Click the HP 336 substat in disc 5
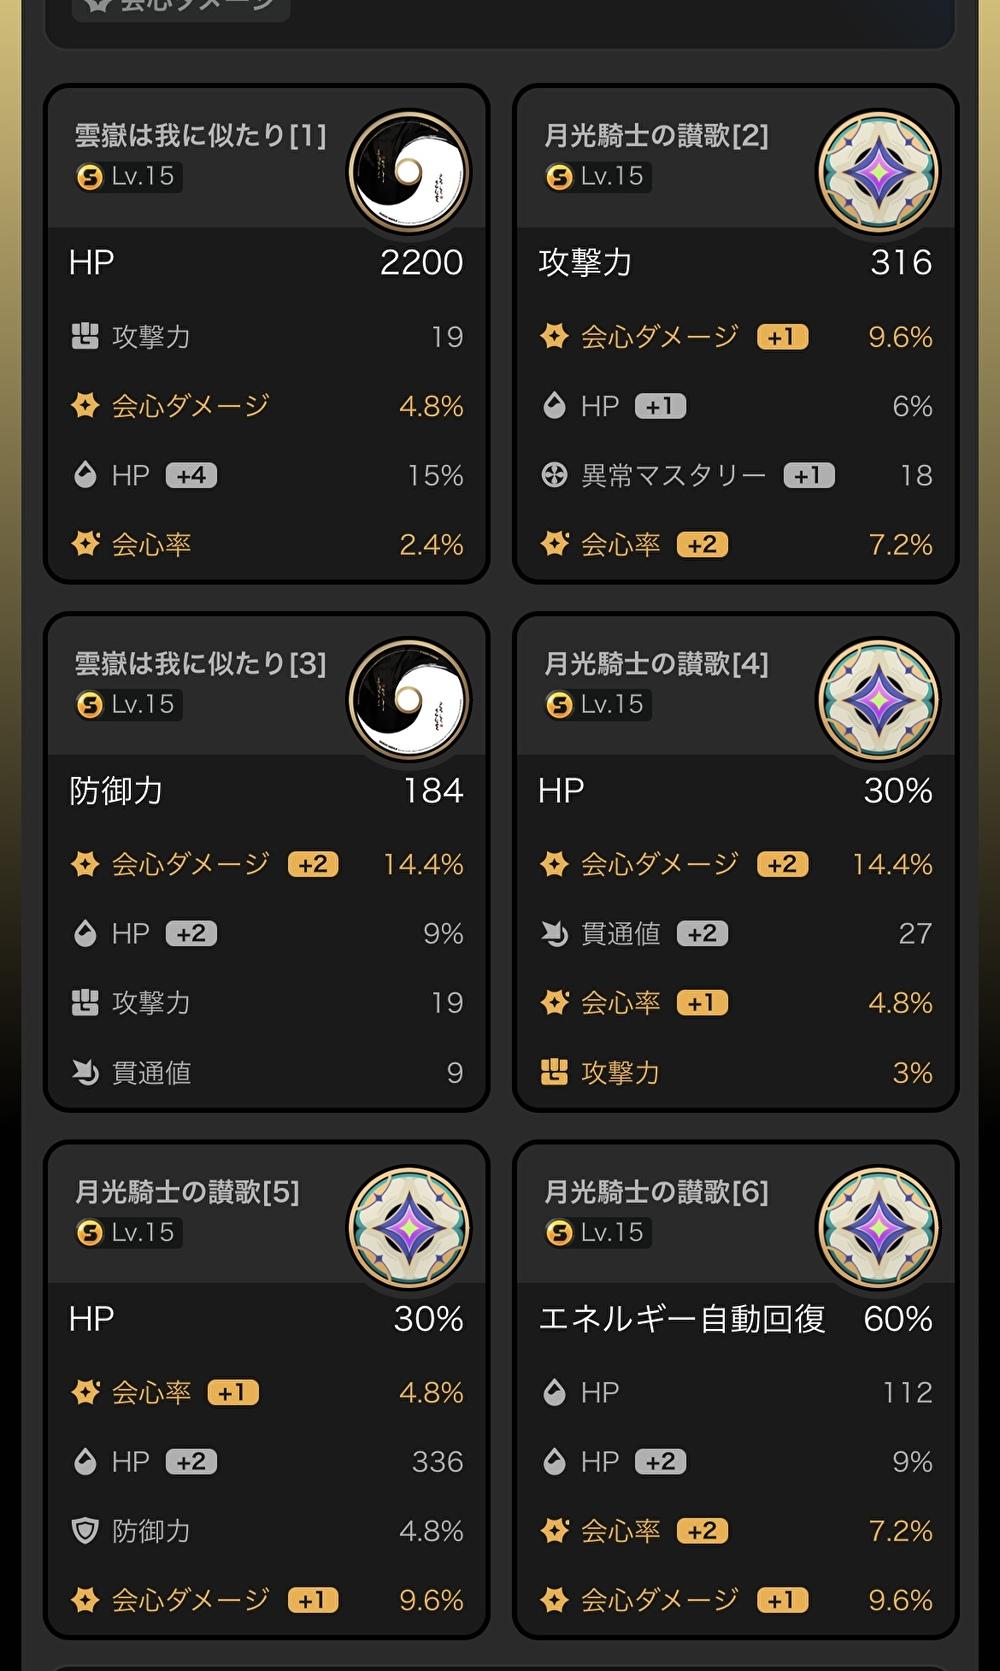Image resolution: width=1000 pixels, height=1671 pixels. [x=266, y=1461]
